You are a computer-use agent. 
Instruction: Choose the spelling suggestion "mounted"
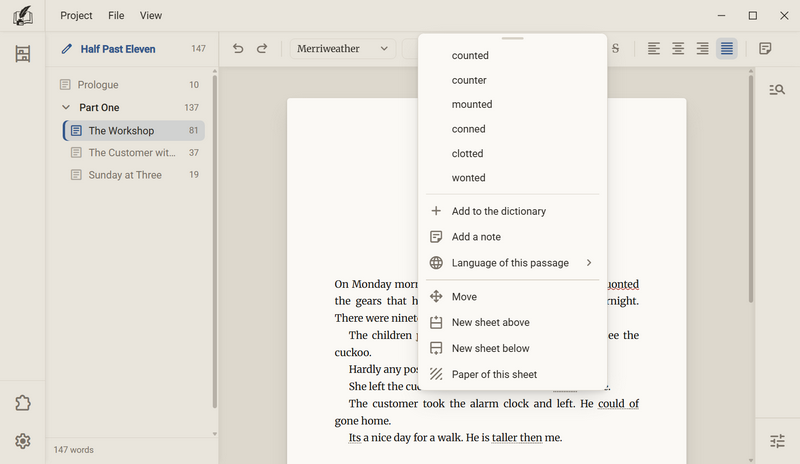[x=512, y=104]
